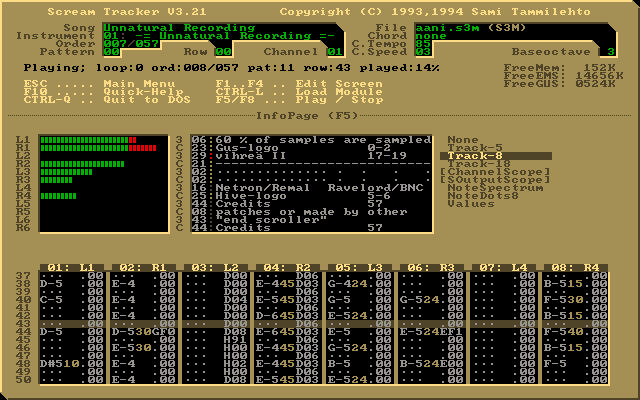
Task: Click sample row '60 % of samples are sampled'
Action: tap(311, 140)
